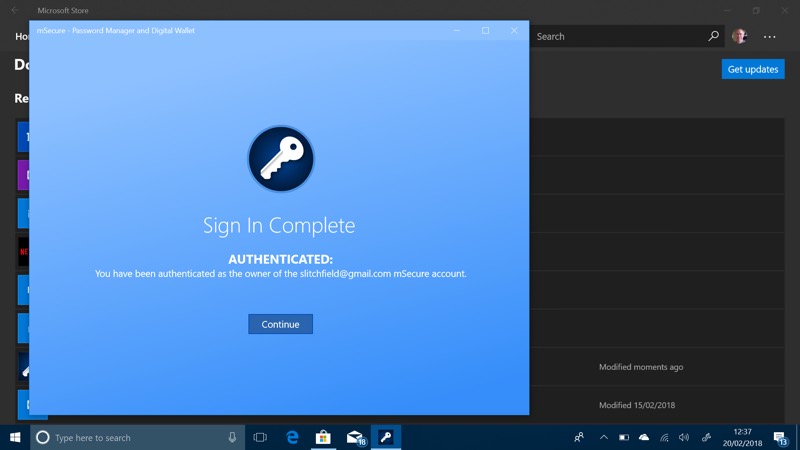Click the AUTHENTICATED label
Image resolution: width=800 pixels, height=450 pixels.
coord(280,259)
